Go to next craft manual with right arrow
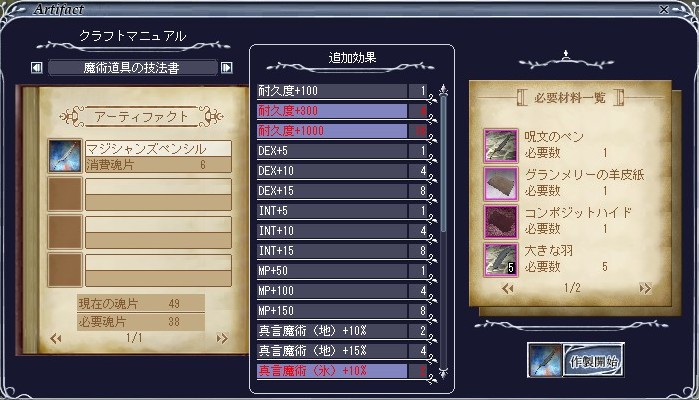Screen dimensions: 699x400 coord(226,68)
